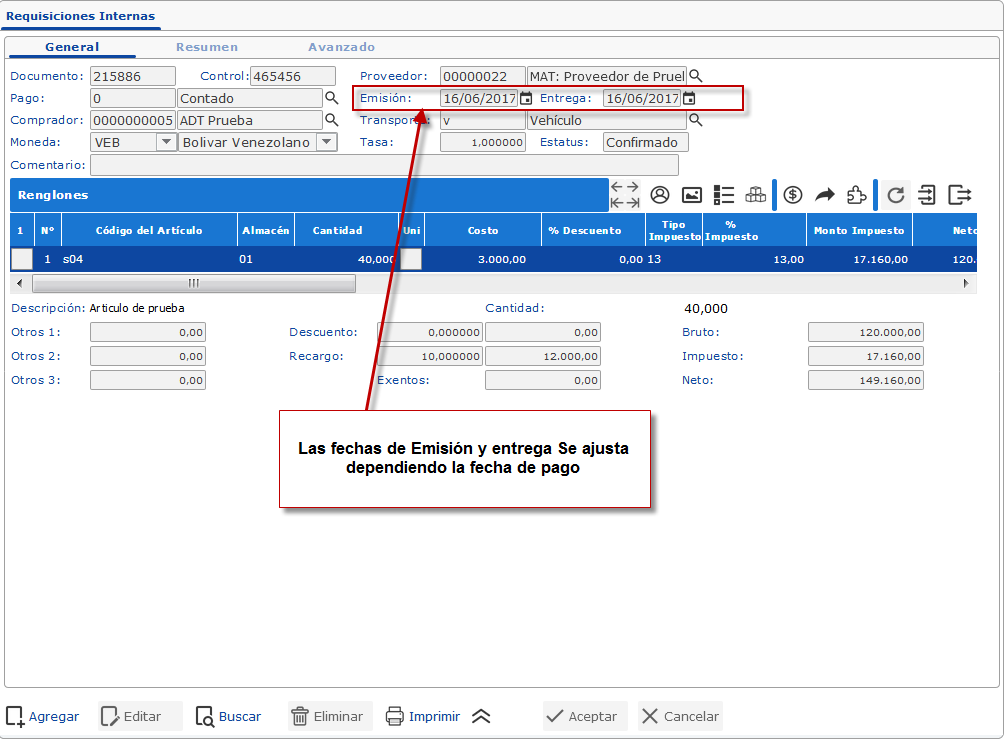Expand the Moneda VEB code dropdown
The image size is (1007, 741).
[x=166, y=143]
